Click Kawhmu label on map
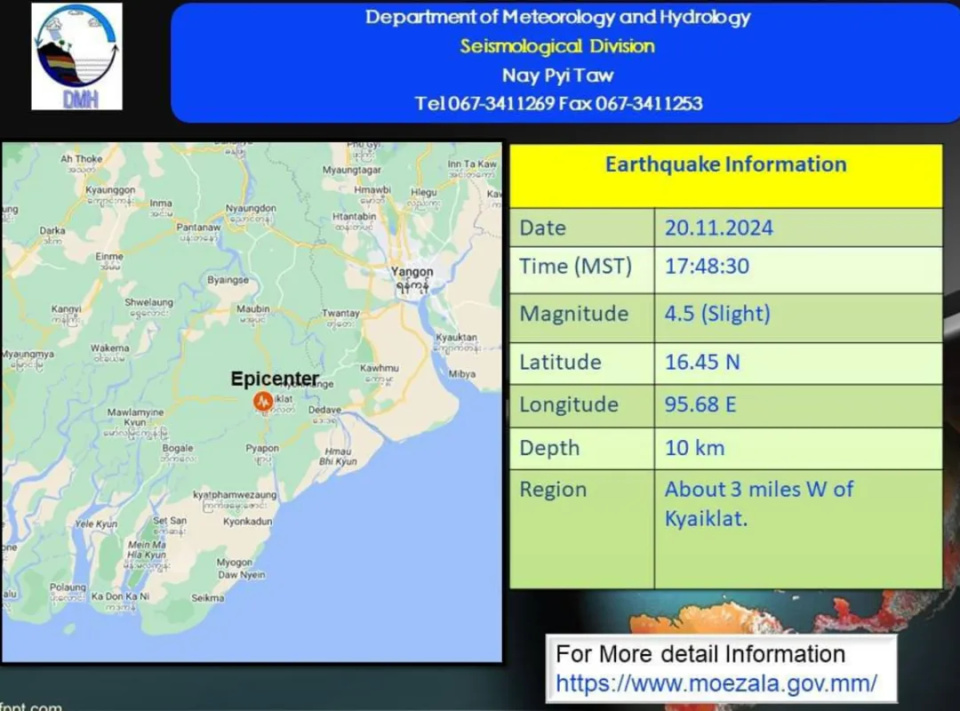The width and height of the screenshot is (960, 711). [379, 368]
